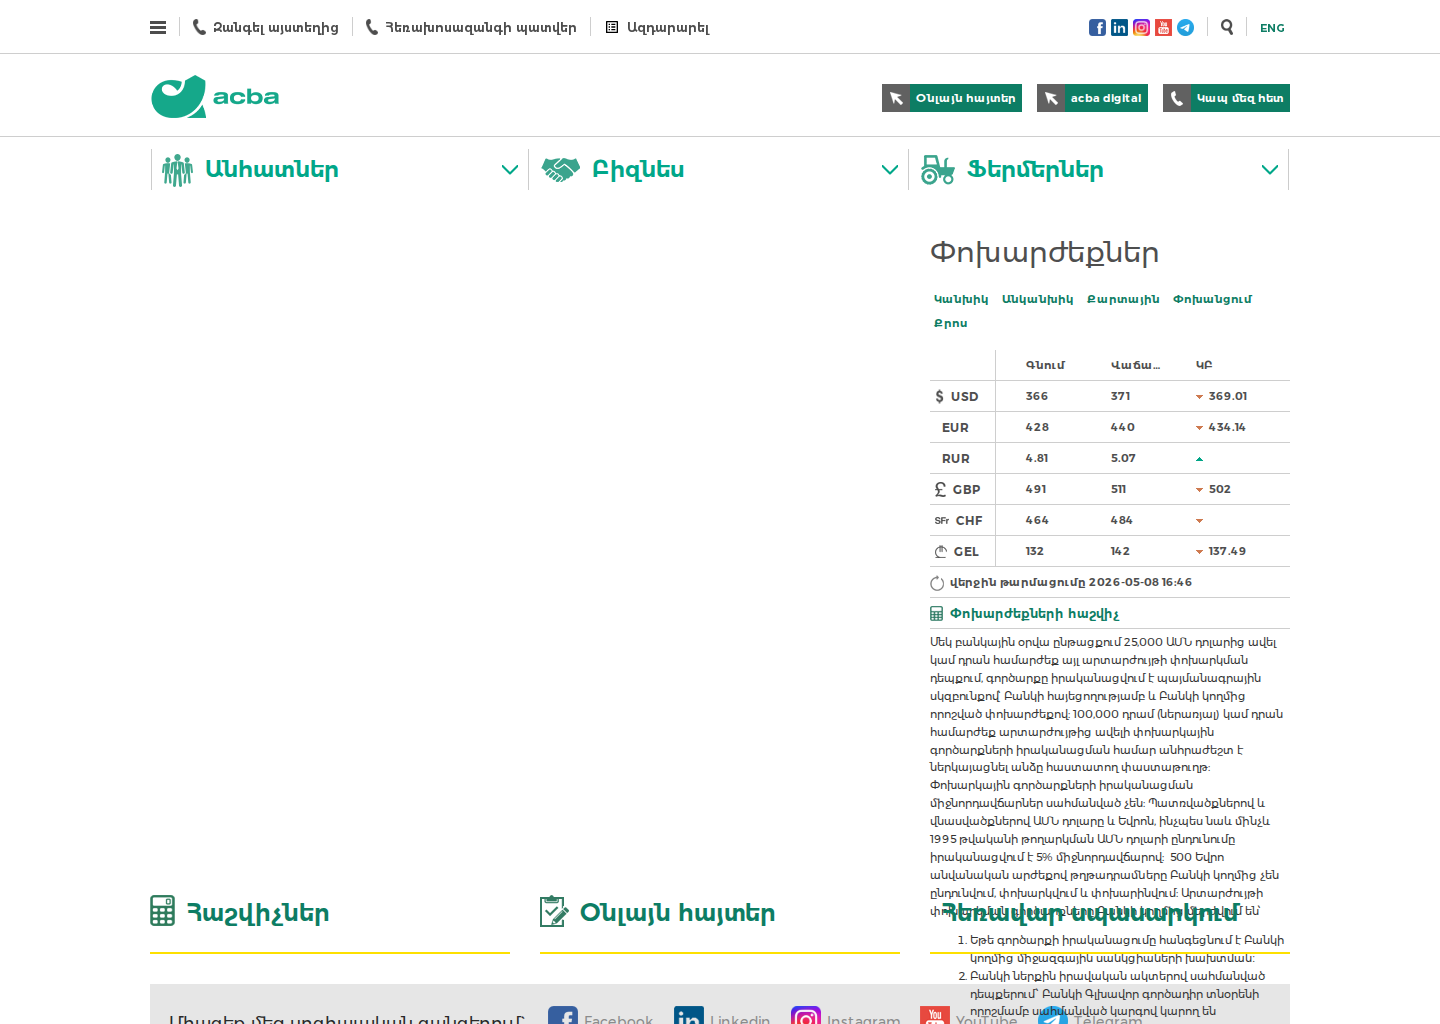Click the acba digital button
This screenshot has height=1024, width=1440.
(1092, 98)
